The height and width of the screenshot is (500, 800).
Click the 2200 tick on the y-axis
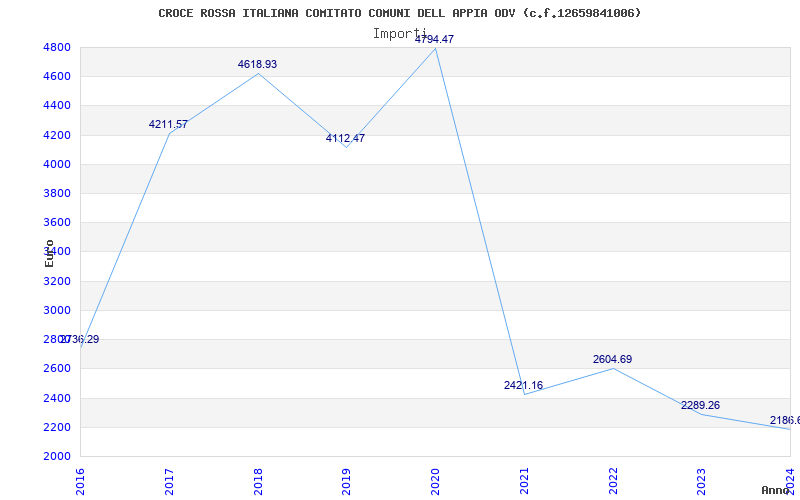57,427
